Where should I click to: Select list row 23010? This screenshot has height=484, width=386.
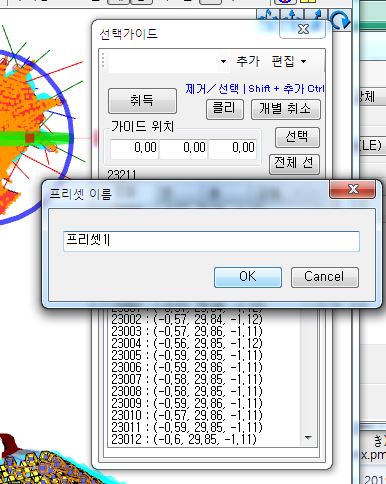pyautogui.click(x=187, y=415)
